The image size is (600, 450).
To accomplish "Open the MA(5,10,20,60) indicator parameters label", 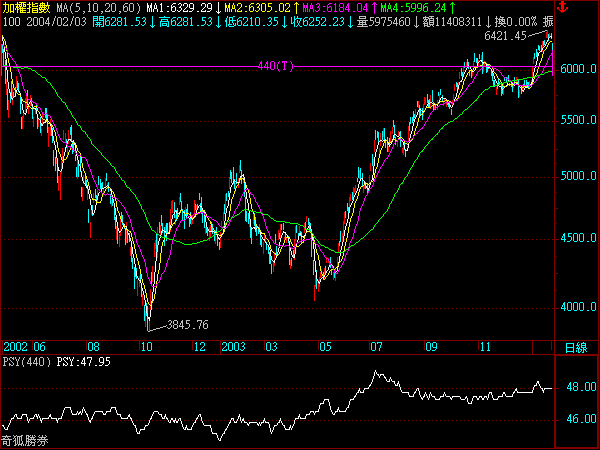I will 99,8.
